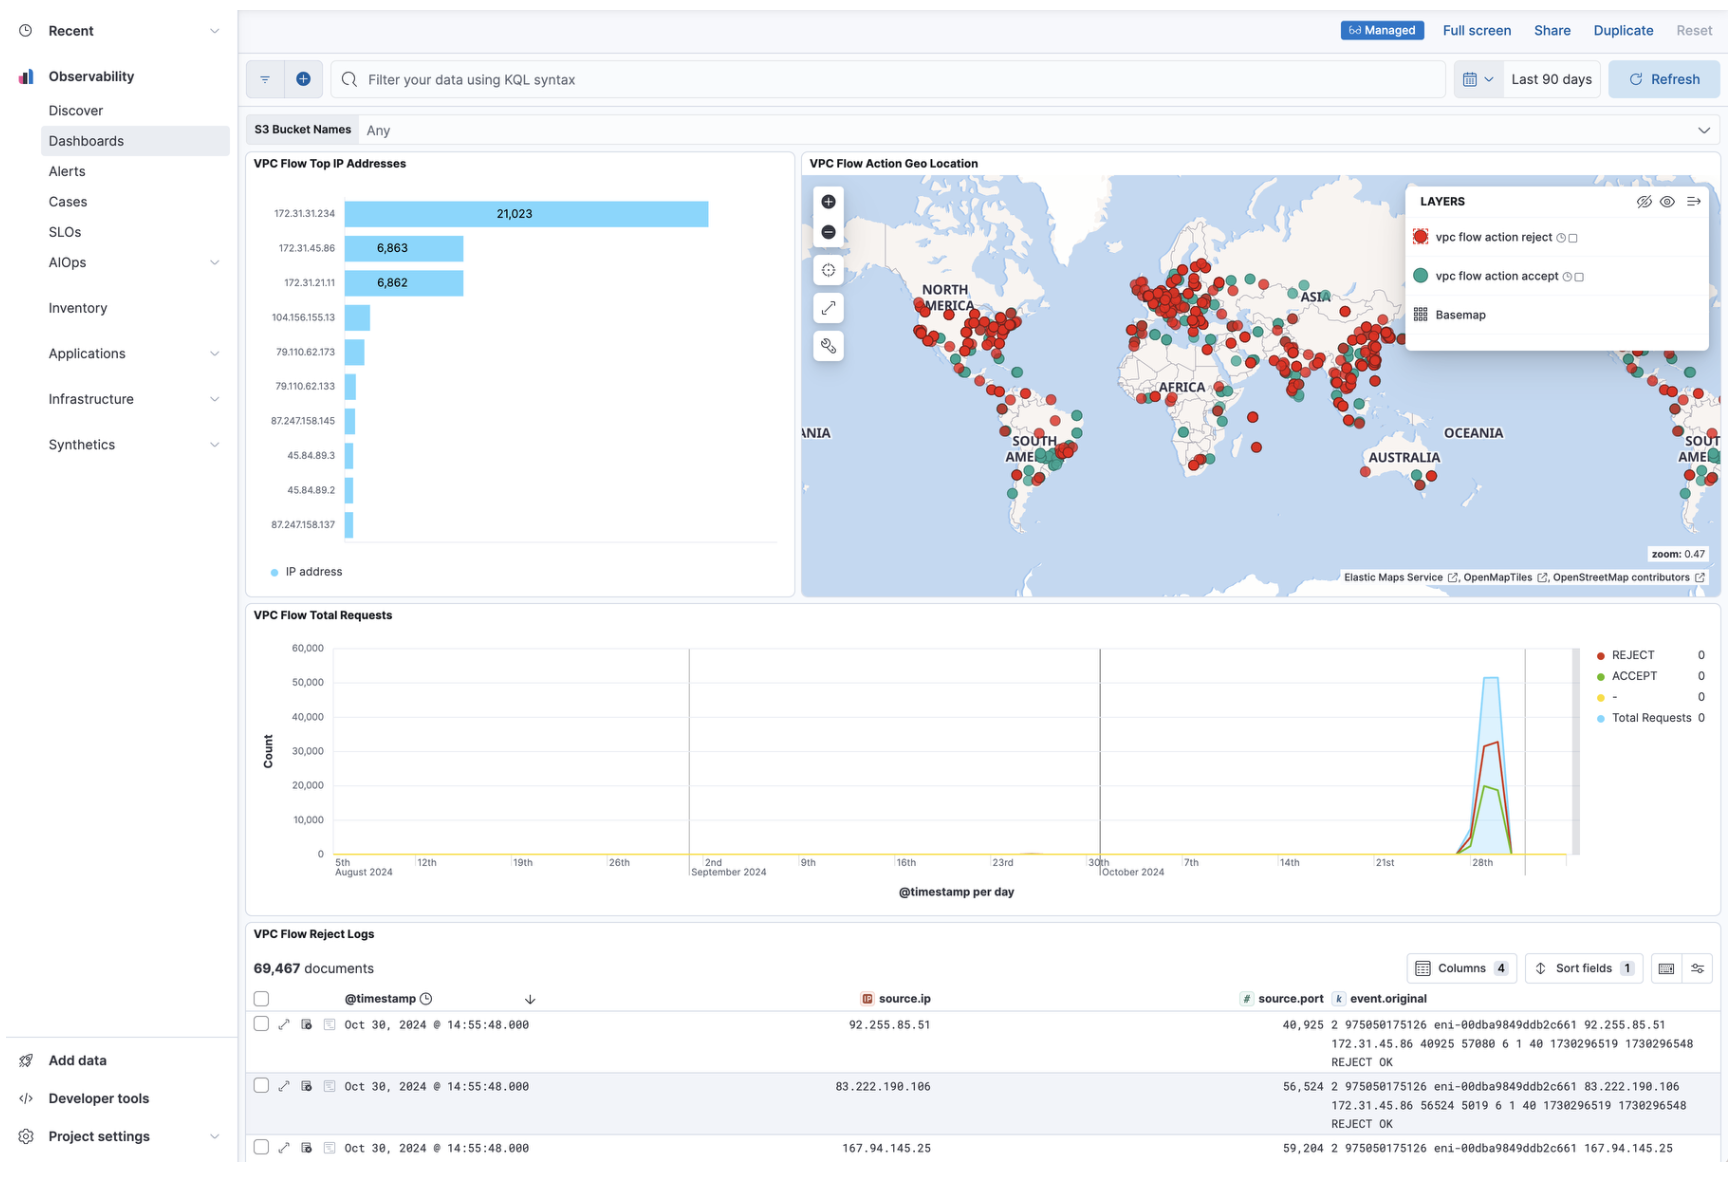1734x1180 pixels.
Task: Click the add panel plus icon
Action: coord(304,78)
